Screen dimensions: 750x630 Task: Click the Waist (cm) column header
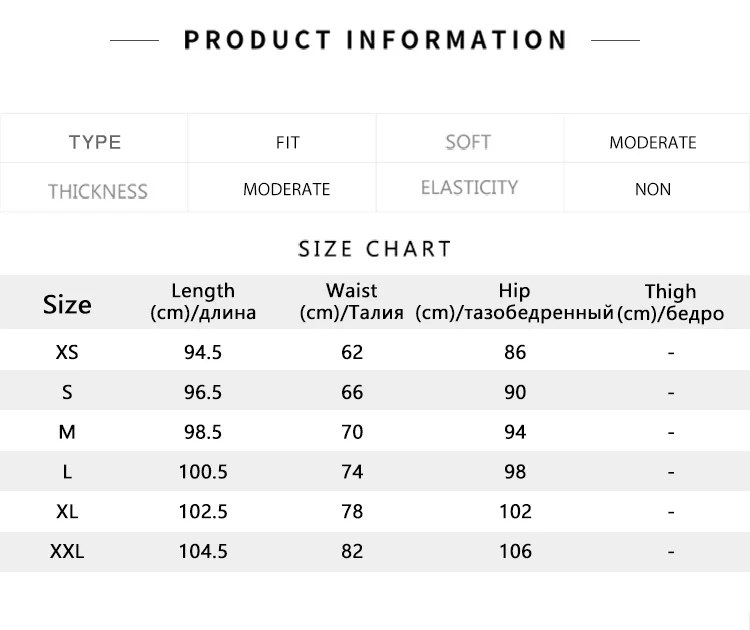(352, 302)
